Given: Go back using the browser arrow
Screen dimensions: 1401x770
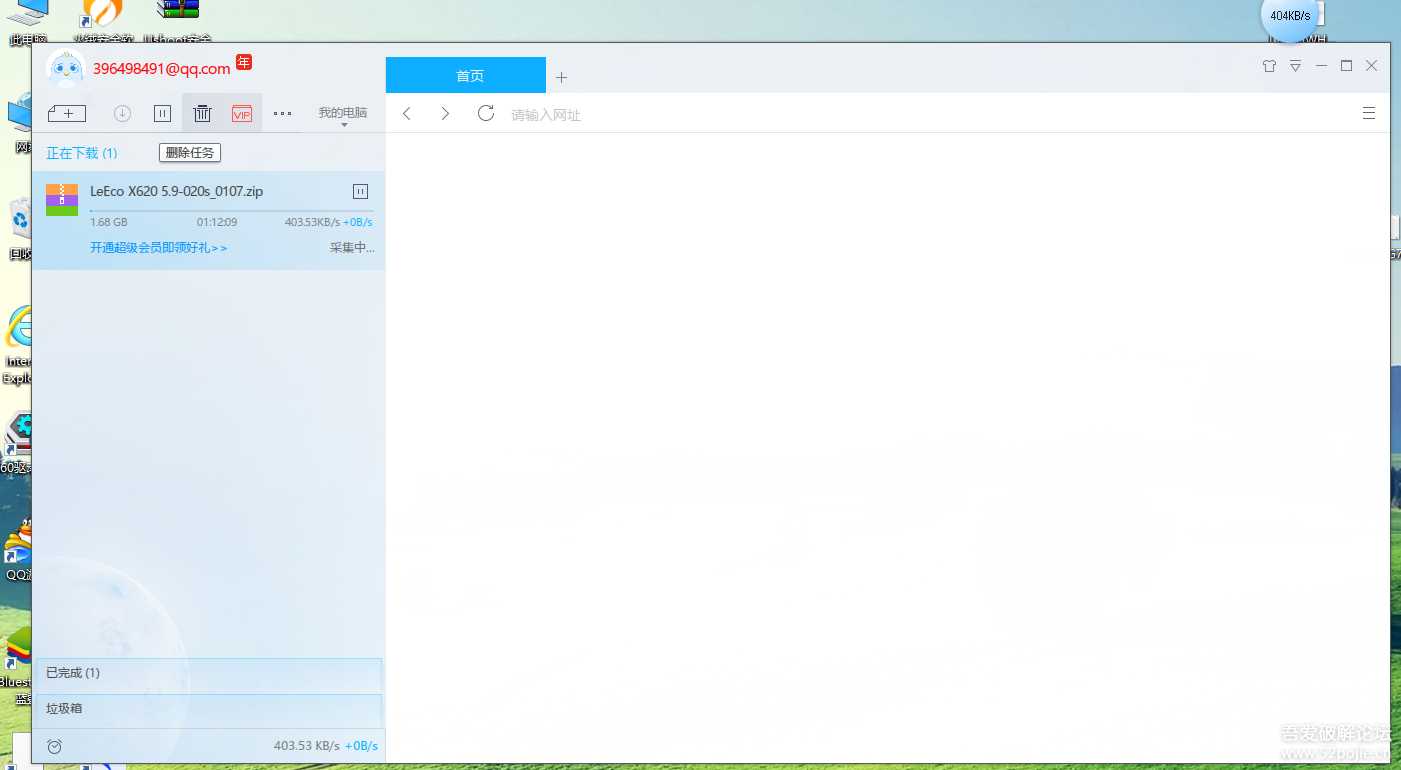Looking at the screenshot, I should [x=407, y=114].
